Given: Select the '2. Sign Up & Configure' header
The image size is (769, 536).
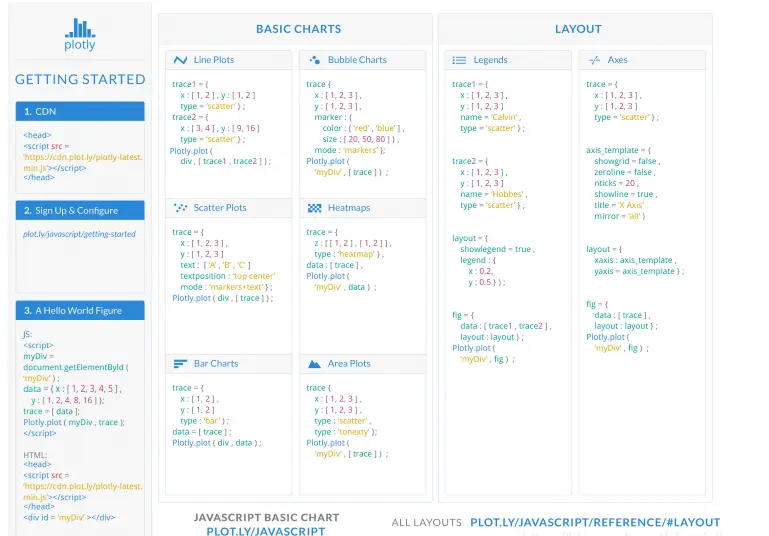Looking at the screenshot, I should (x=80, y=210).
